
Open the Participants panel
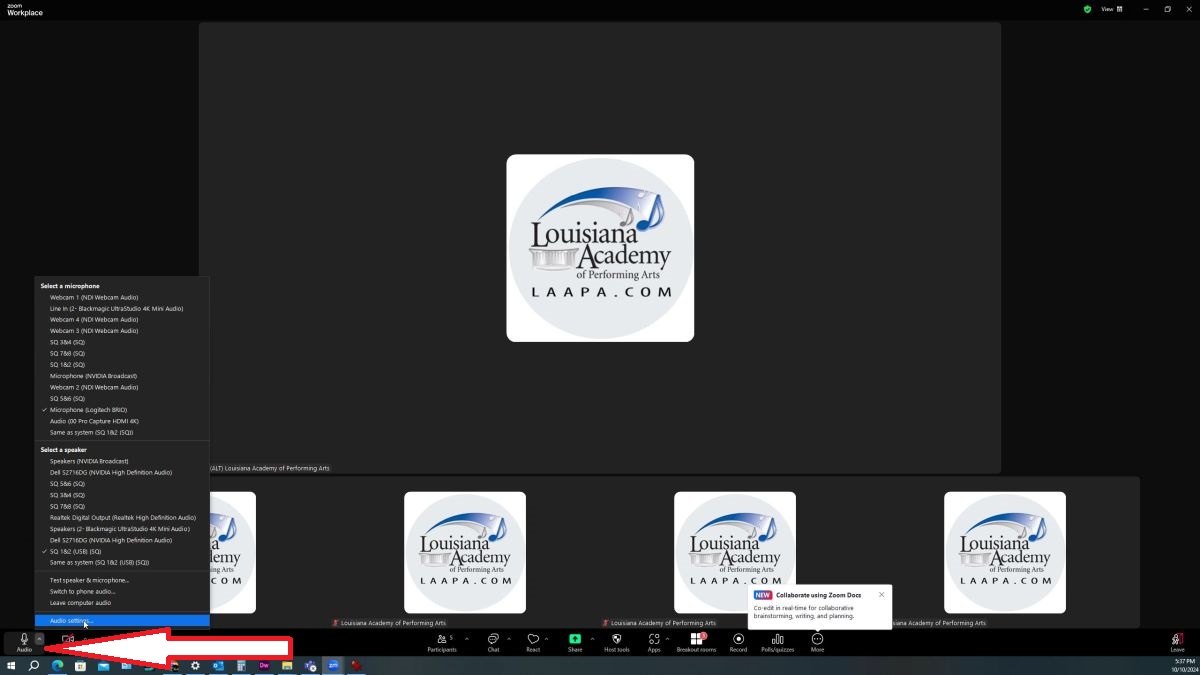pyautogui.click(x=441, y=640)
